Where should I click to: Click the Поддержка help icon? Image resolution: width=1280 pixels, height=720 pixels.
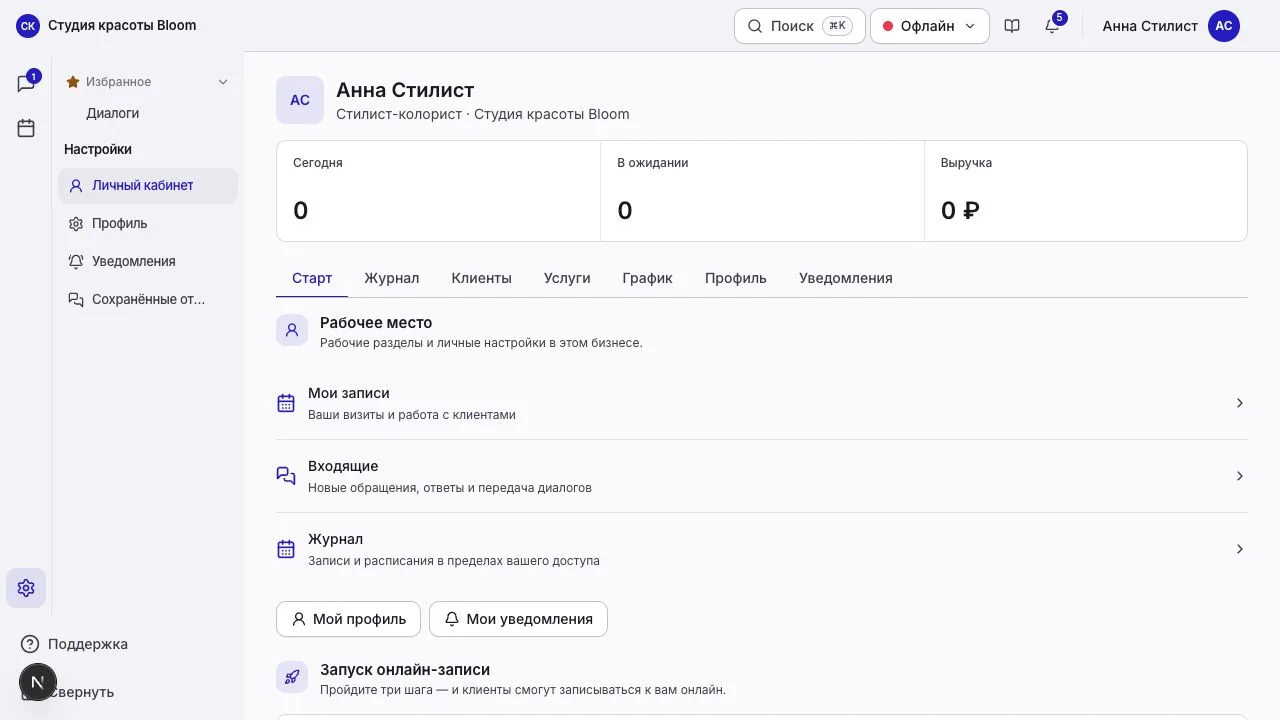click(x=30, y=644)
